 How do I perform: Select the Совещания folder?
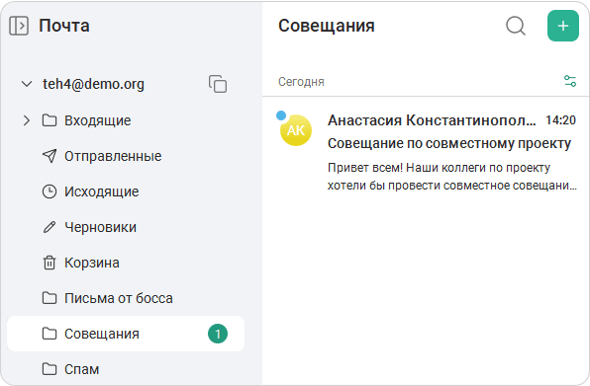(126, 334)
